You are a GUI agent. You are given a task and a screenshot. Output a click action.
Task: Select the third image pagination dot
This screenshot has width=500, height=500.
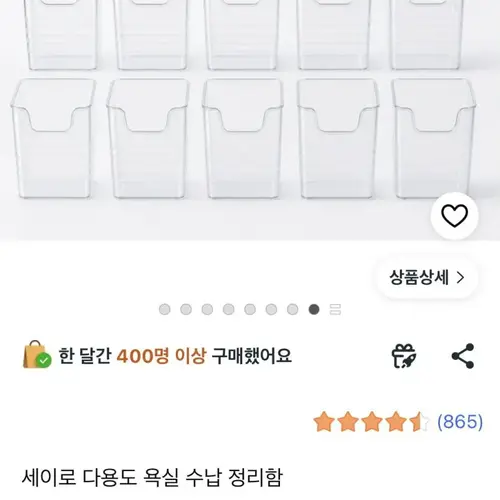click(207, 309)
